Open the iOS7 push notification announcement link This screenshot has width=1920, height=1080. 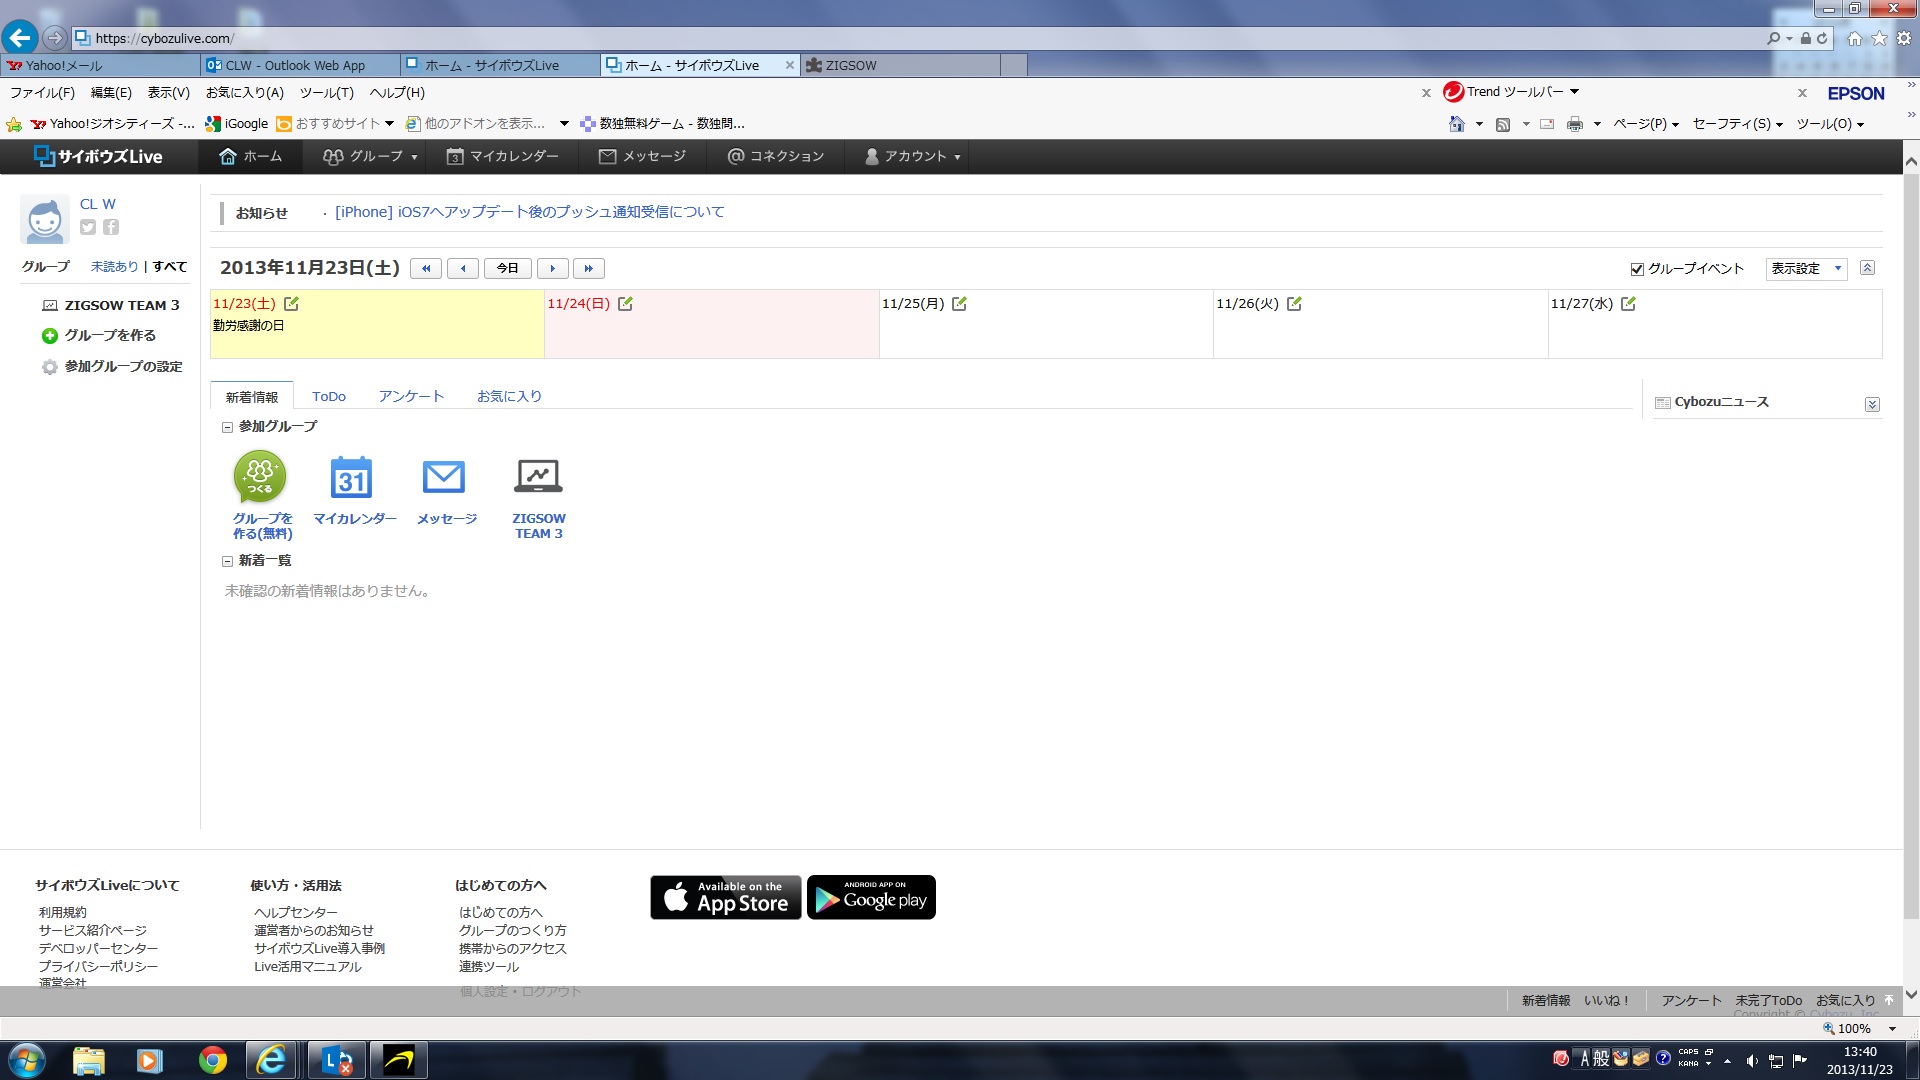click(x=529, y=212)
